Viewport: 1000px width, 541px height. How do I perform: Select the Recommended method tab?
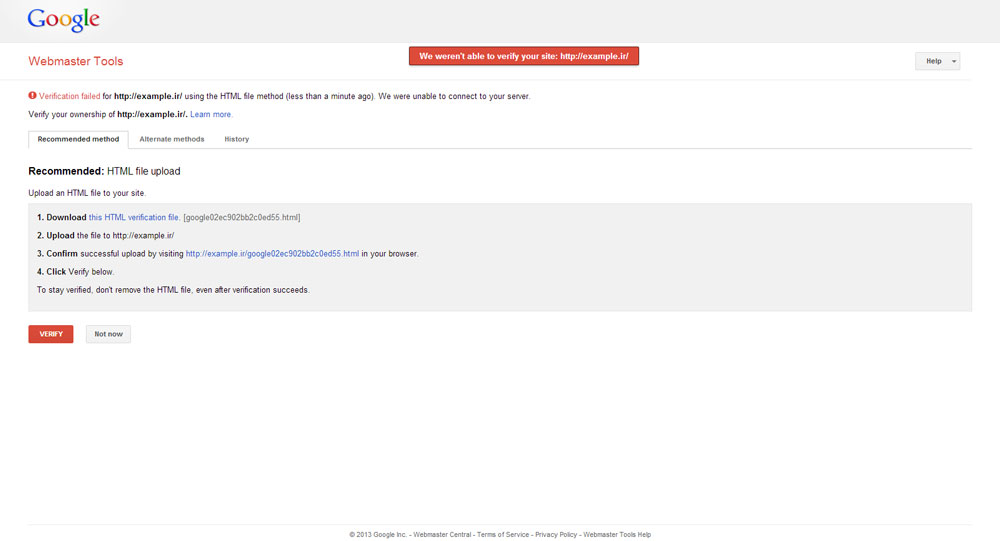click(x=78, y=139)
